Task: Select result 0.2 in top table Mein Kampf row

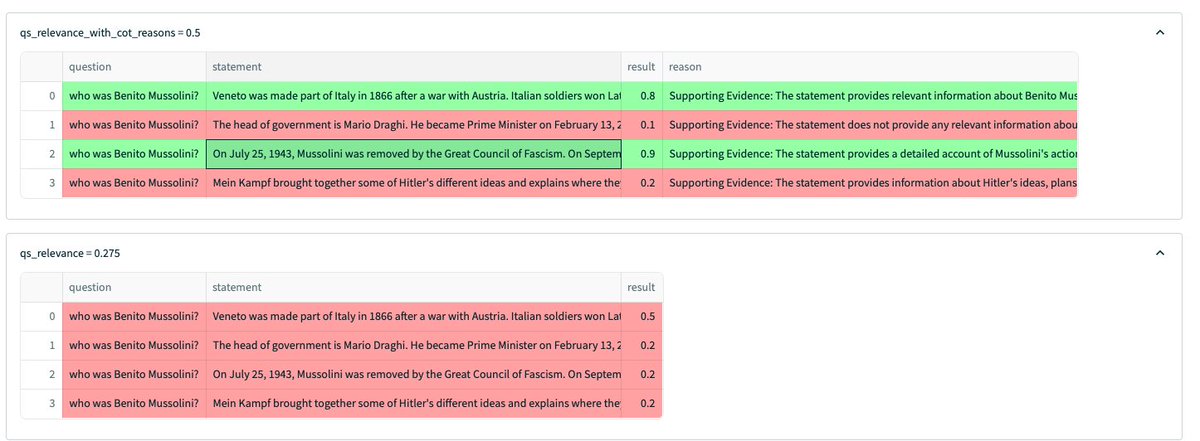Action: (641, 183)
